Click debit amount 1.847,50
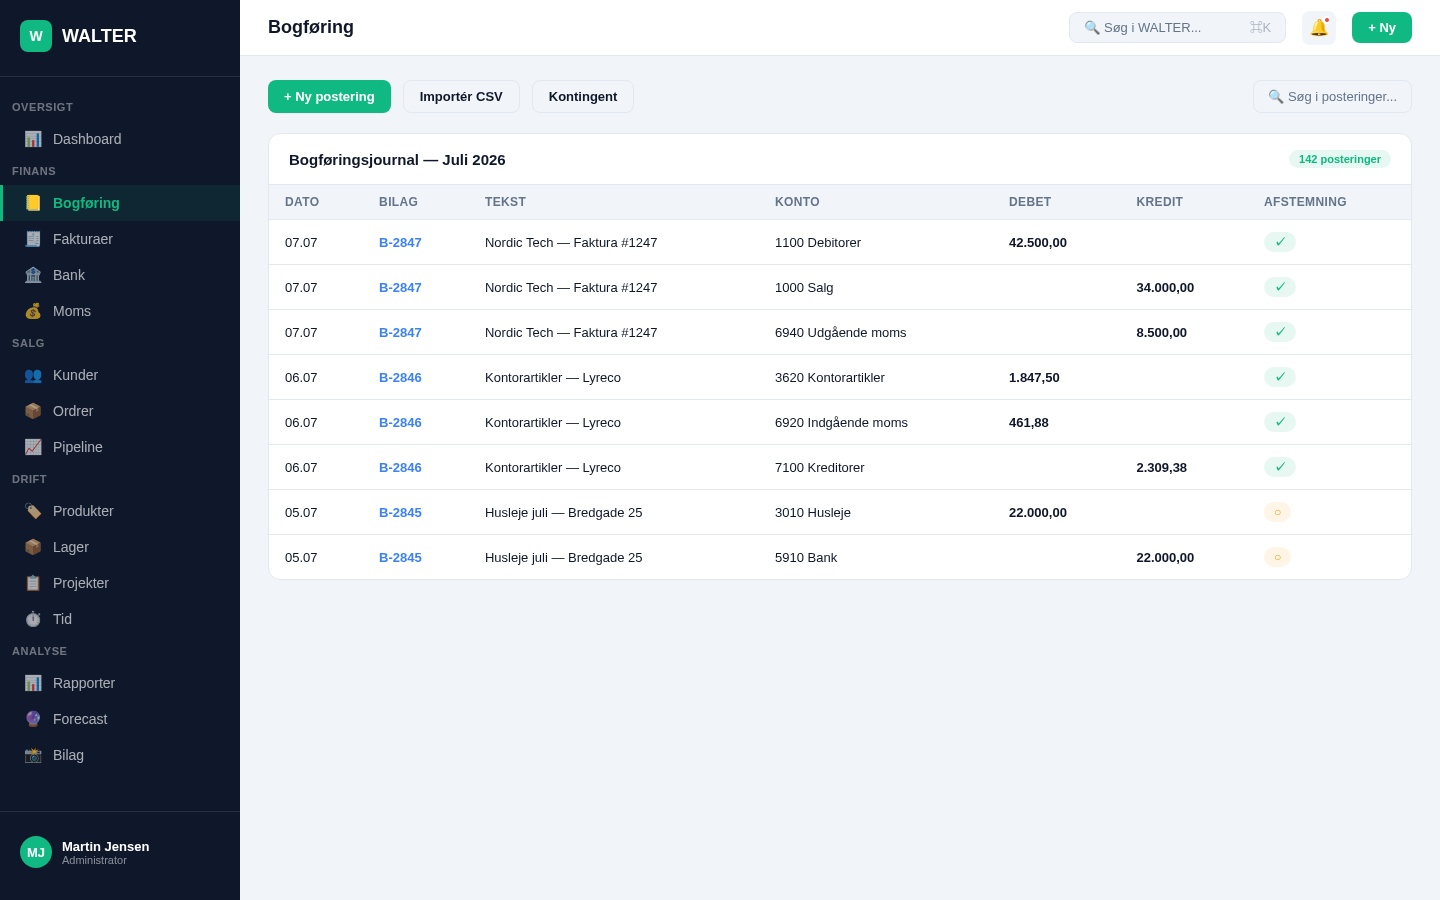Image resolution: width=1440 pixels, height=900 pixels. 1034,377
